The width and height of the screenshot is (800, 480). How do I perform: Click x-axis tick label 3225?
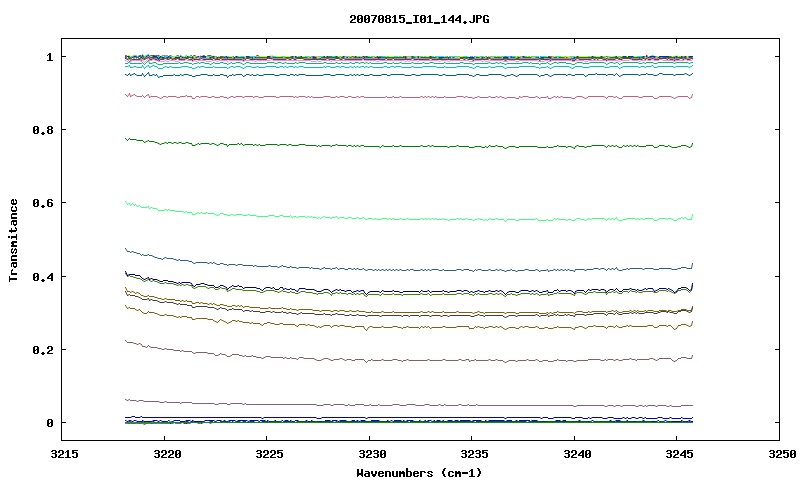pyautogui.click(x=269, y=454)
